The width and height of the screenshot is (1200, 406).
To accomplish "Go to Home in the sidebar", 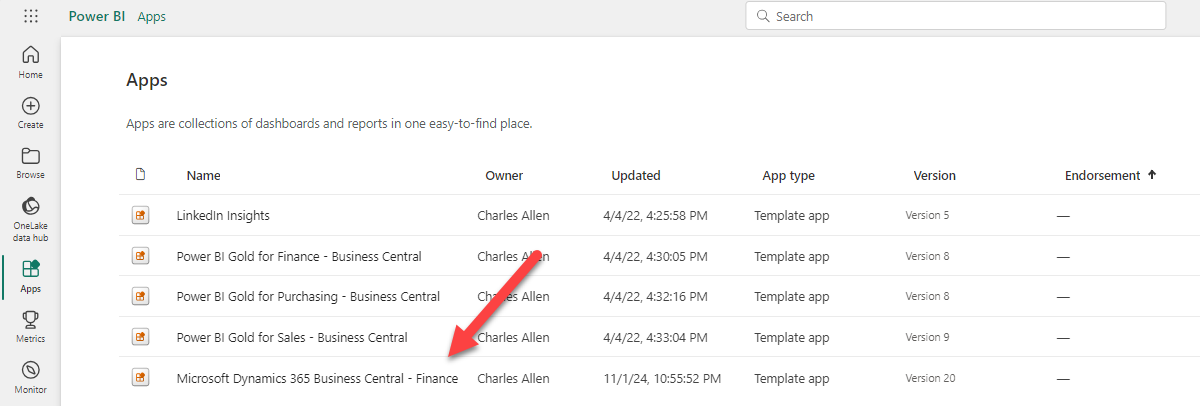I will point(31,62).
